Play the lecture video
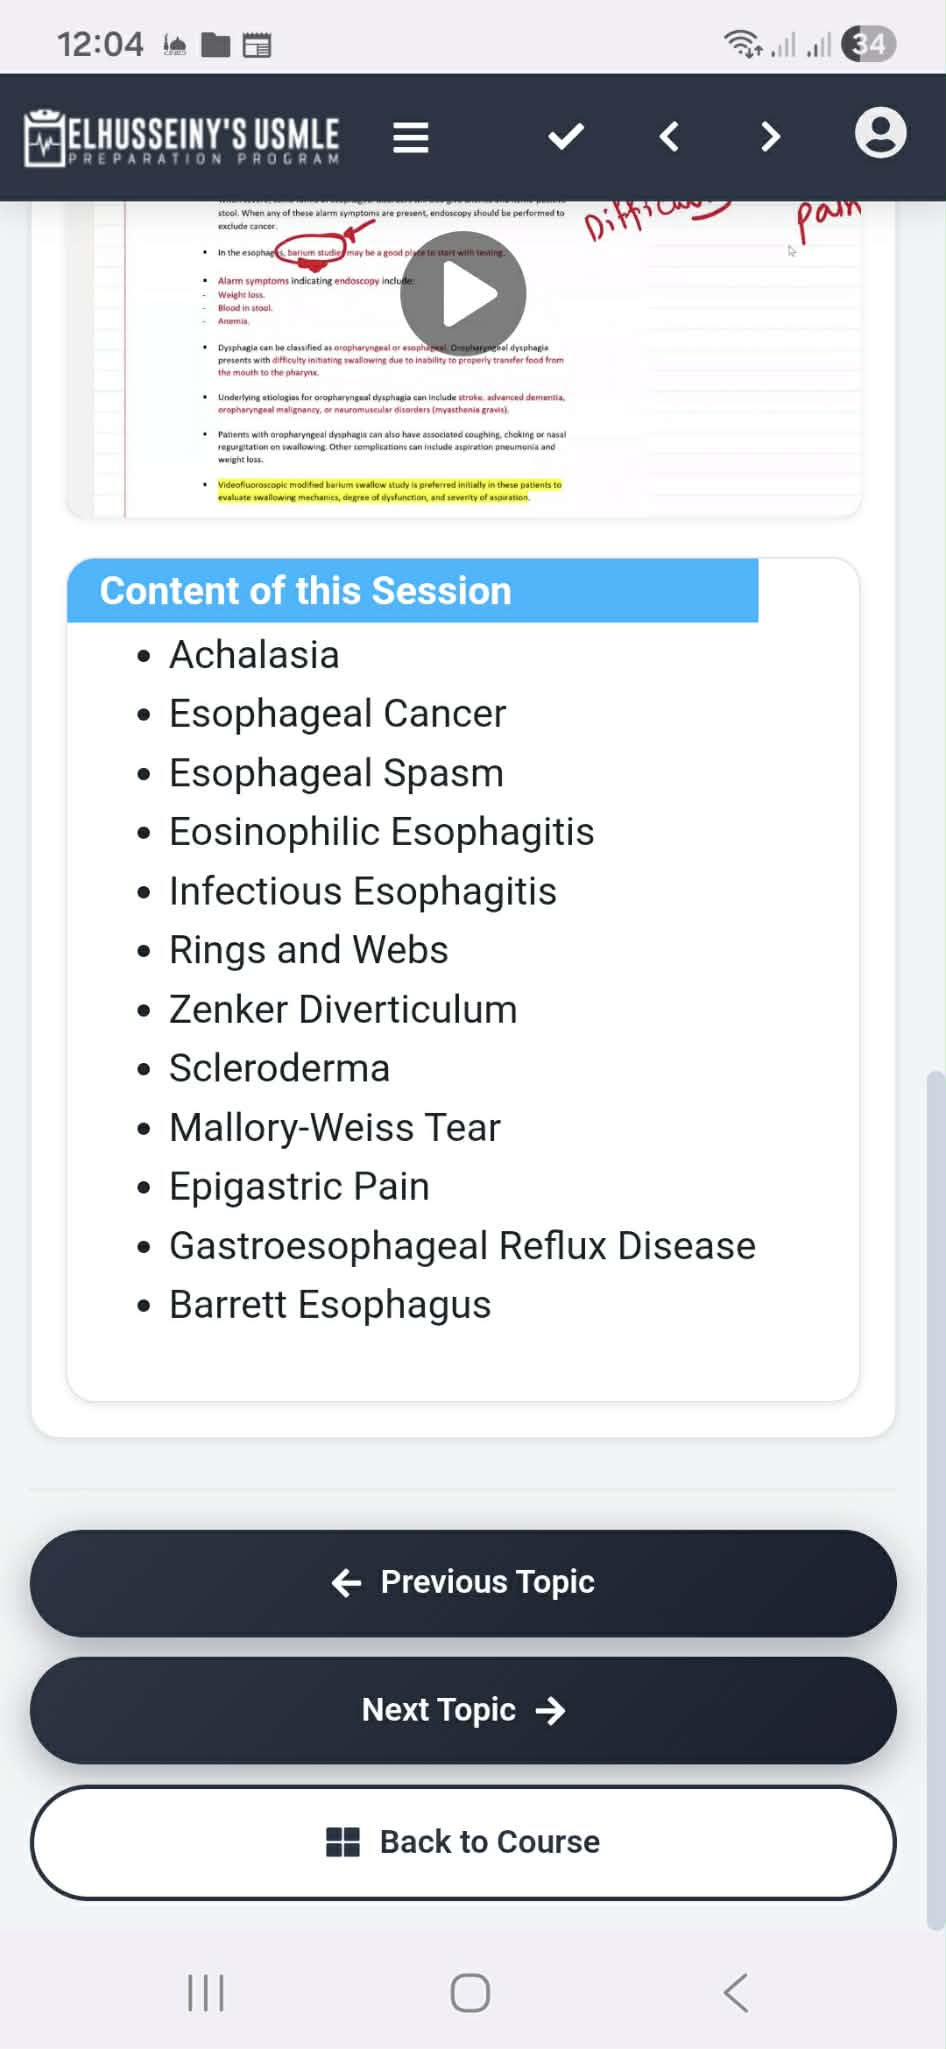This screenshot has height=2049, width=946. click(x=463, y=294)
